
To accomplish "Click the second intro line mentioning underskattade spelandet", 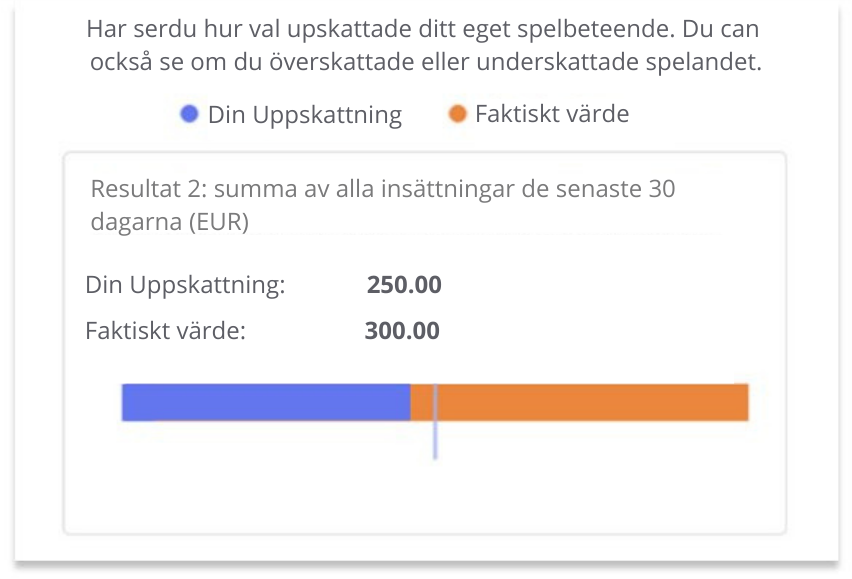I will click(426, 61).
